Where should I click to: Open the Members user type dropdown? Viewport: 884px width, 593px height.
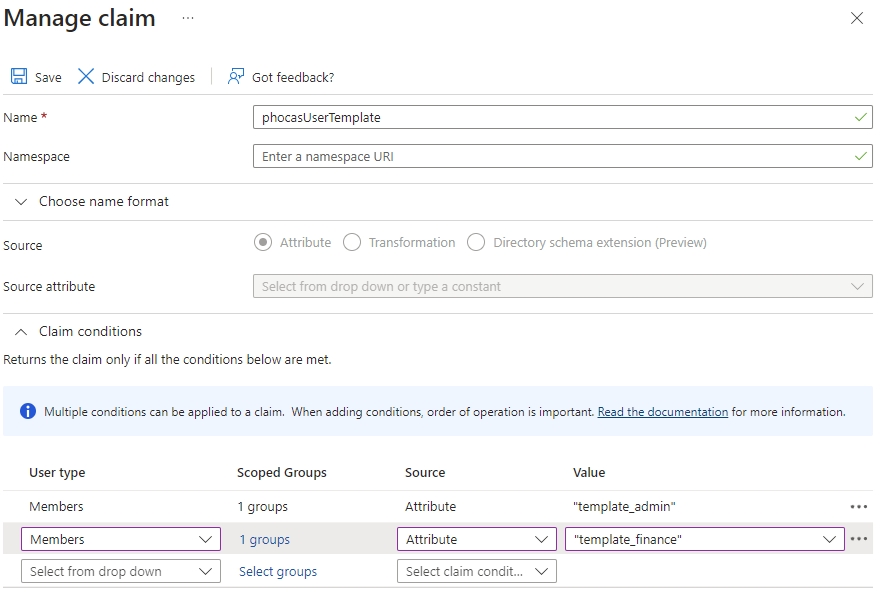pos(120,539)
